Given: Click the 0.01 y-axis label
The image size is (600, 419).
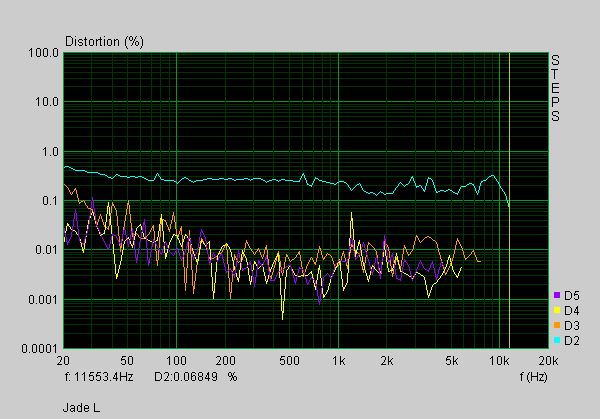Looking at the screenshot, I should click(x=47, y=250).
